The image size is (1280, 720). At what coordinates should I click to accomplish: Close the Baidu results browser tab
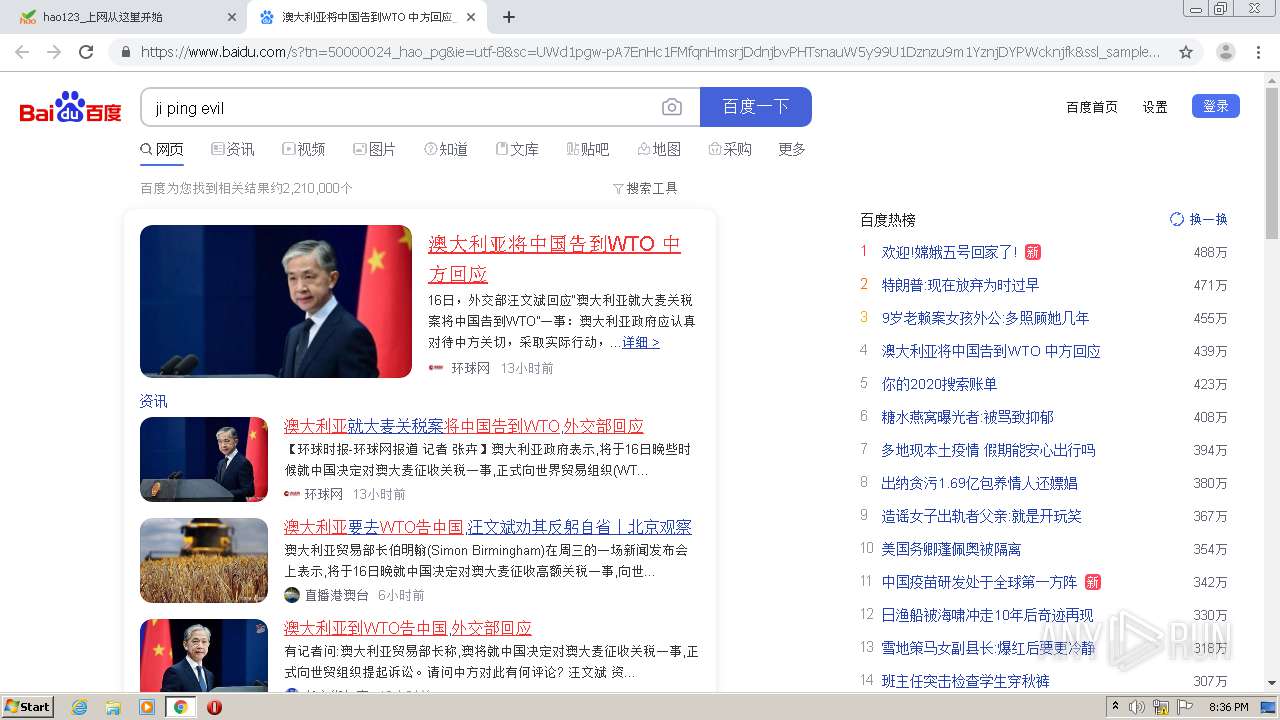471,17
